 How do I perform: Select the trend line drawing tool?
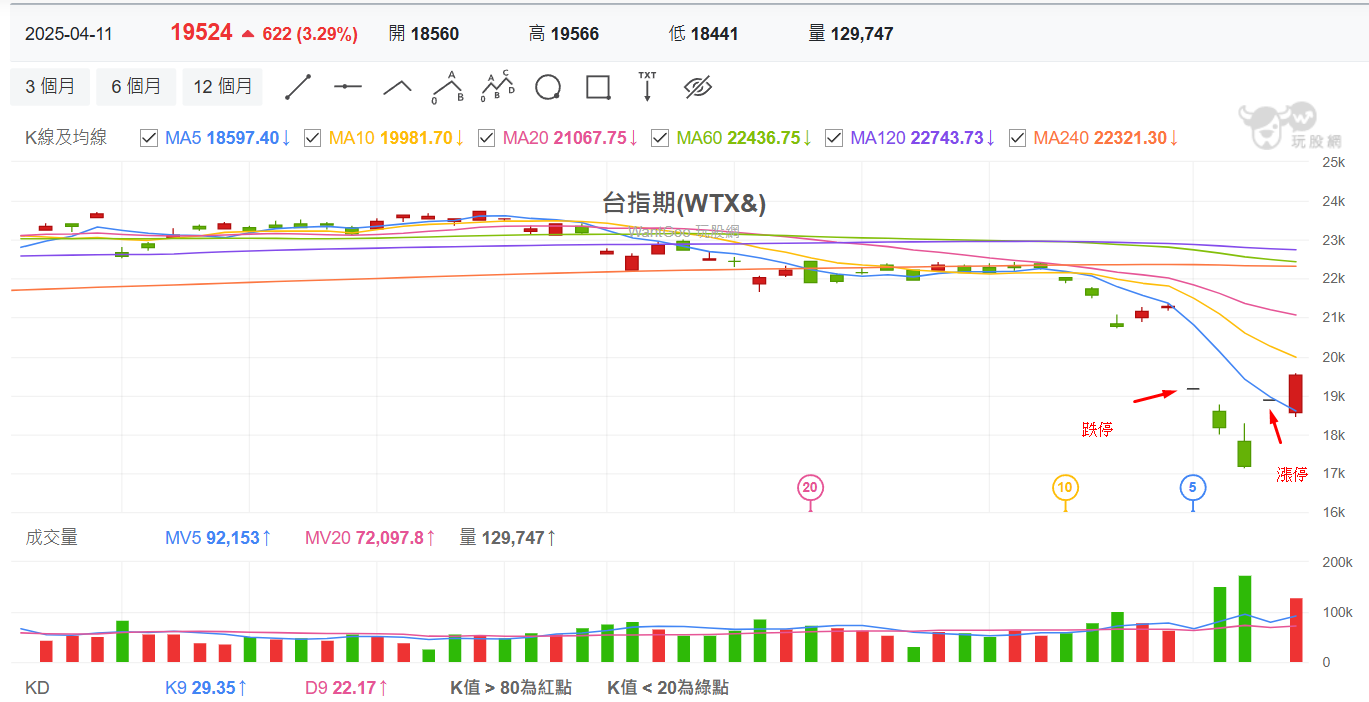point(299,88)
